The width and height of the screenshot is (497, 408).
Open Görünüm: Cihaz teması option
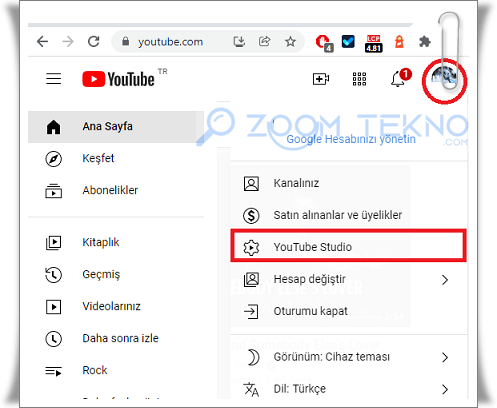tap(349, 357)
